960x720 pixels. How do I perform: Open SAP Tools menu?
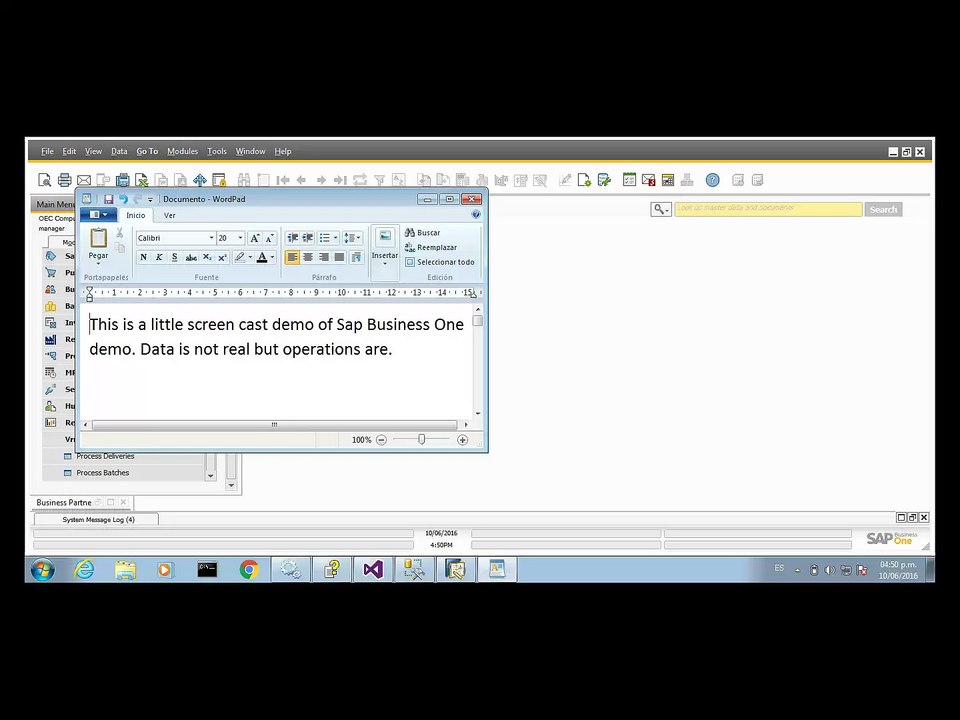[x=217, y=151]
